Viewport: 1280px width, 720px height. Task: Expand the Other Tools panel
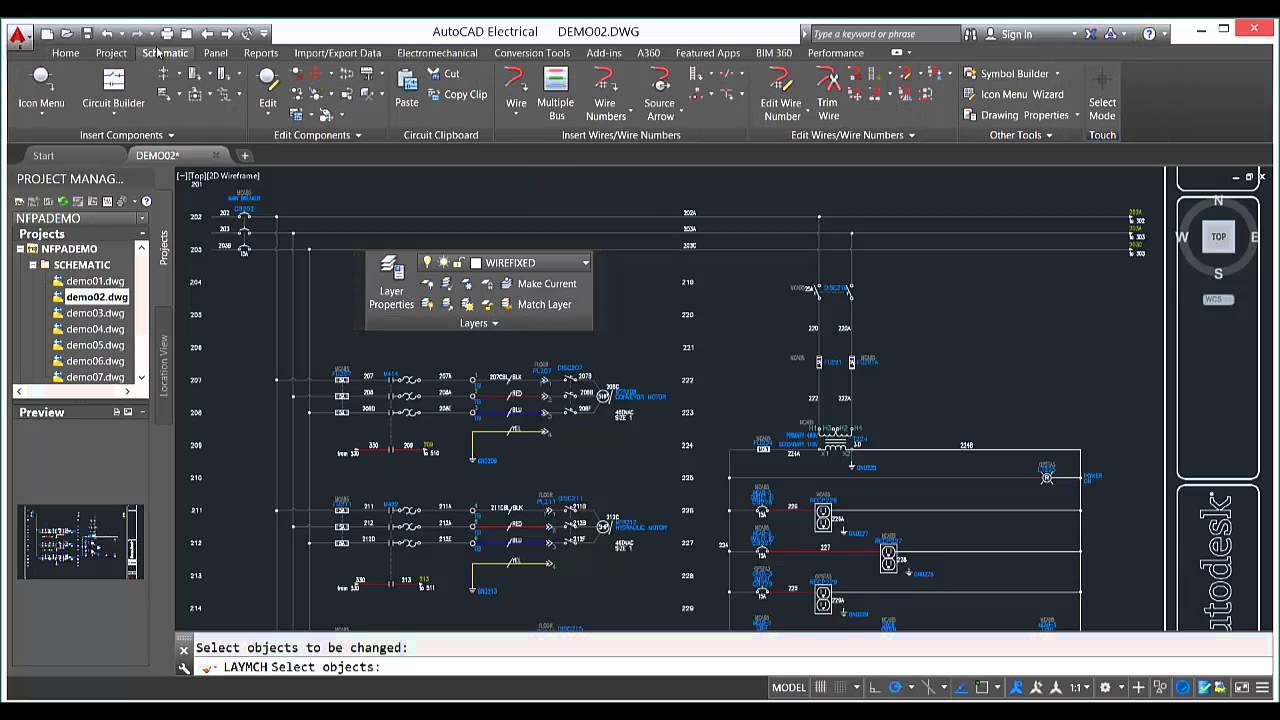tap(1021, 135)
